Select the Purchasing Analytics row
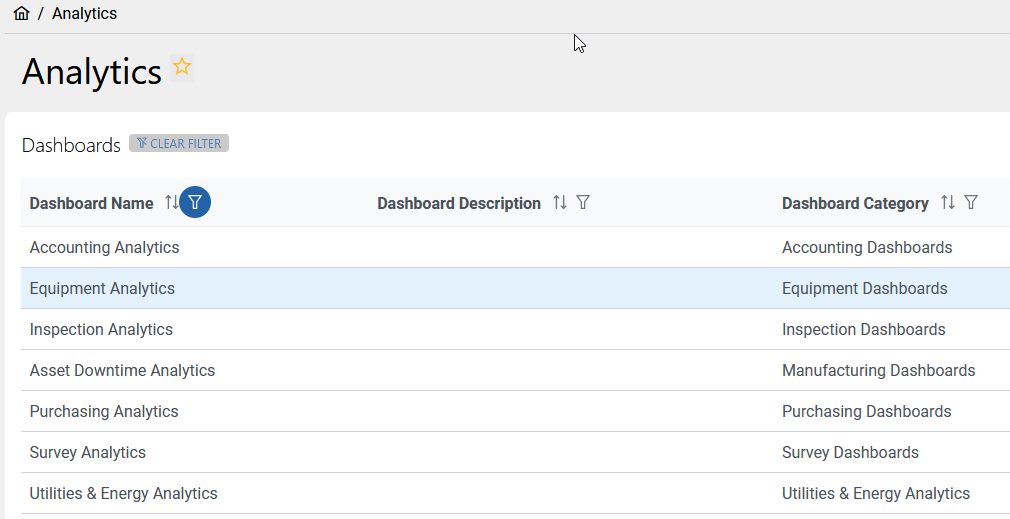 (x=104, y=411)
